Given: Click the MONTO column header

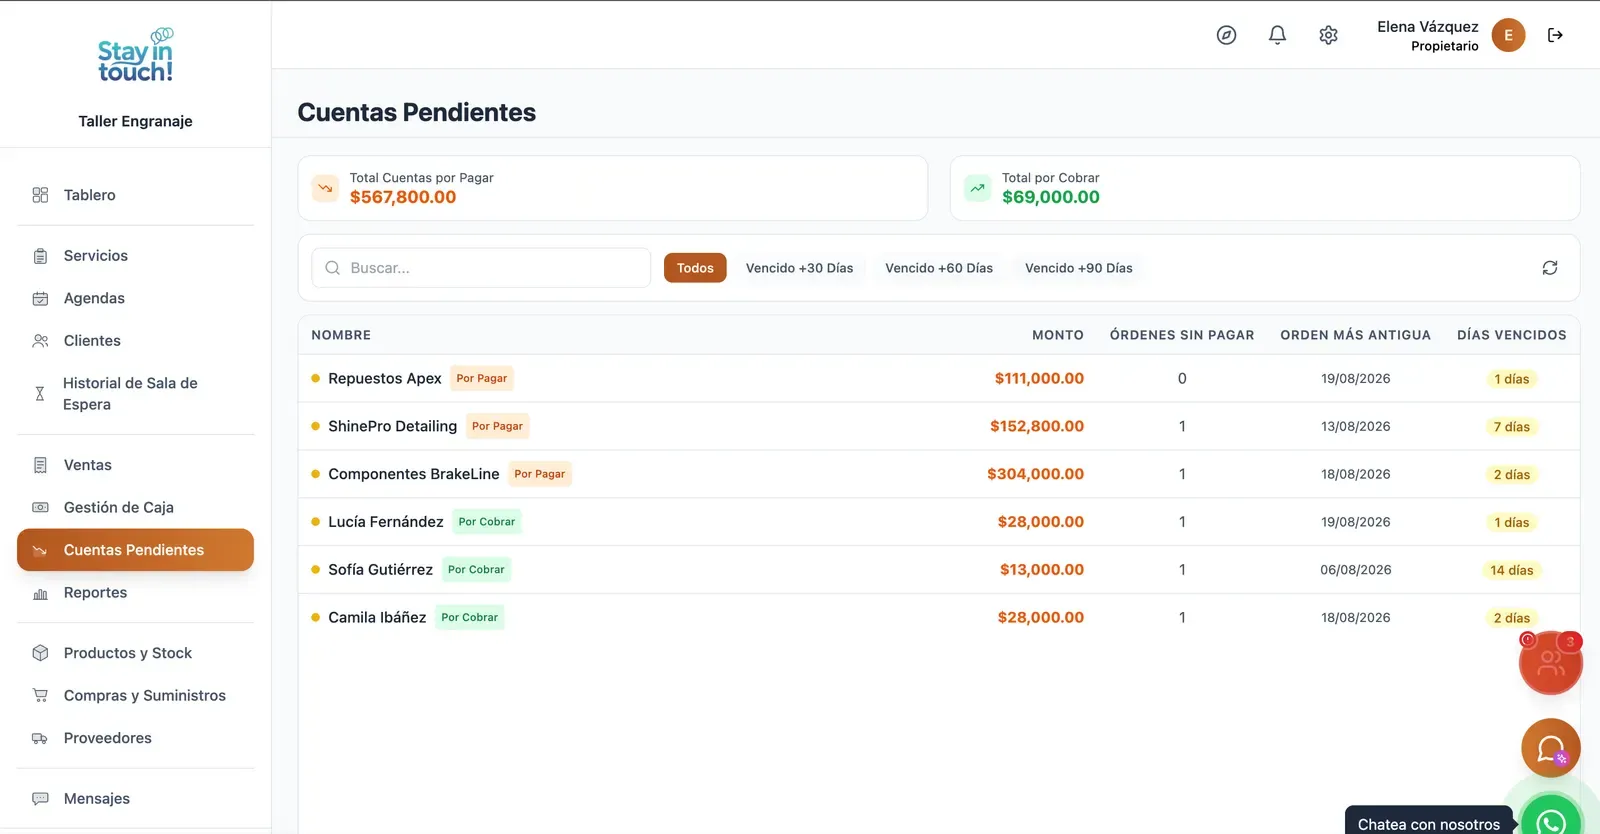Looking at the screenshot, I should coord(1058,335).
